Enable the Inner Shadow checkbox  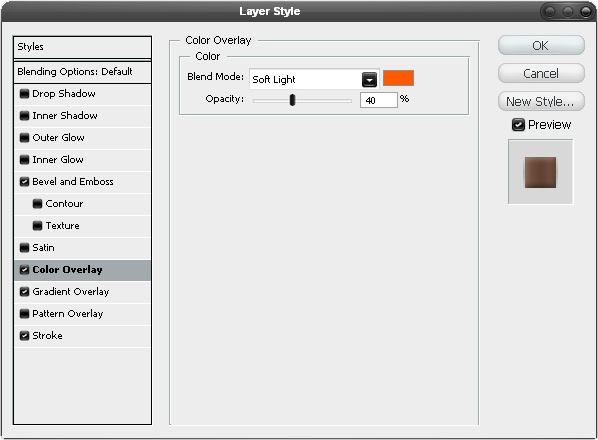pos(24,116)
